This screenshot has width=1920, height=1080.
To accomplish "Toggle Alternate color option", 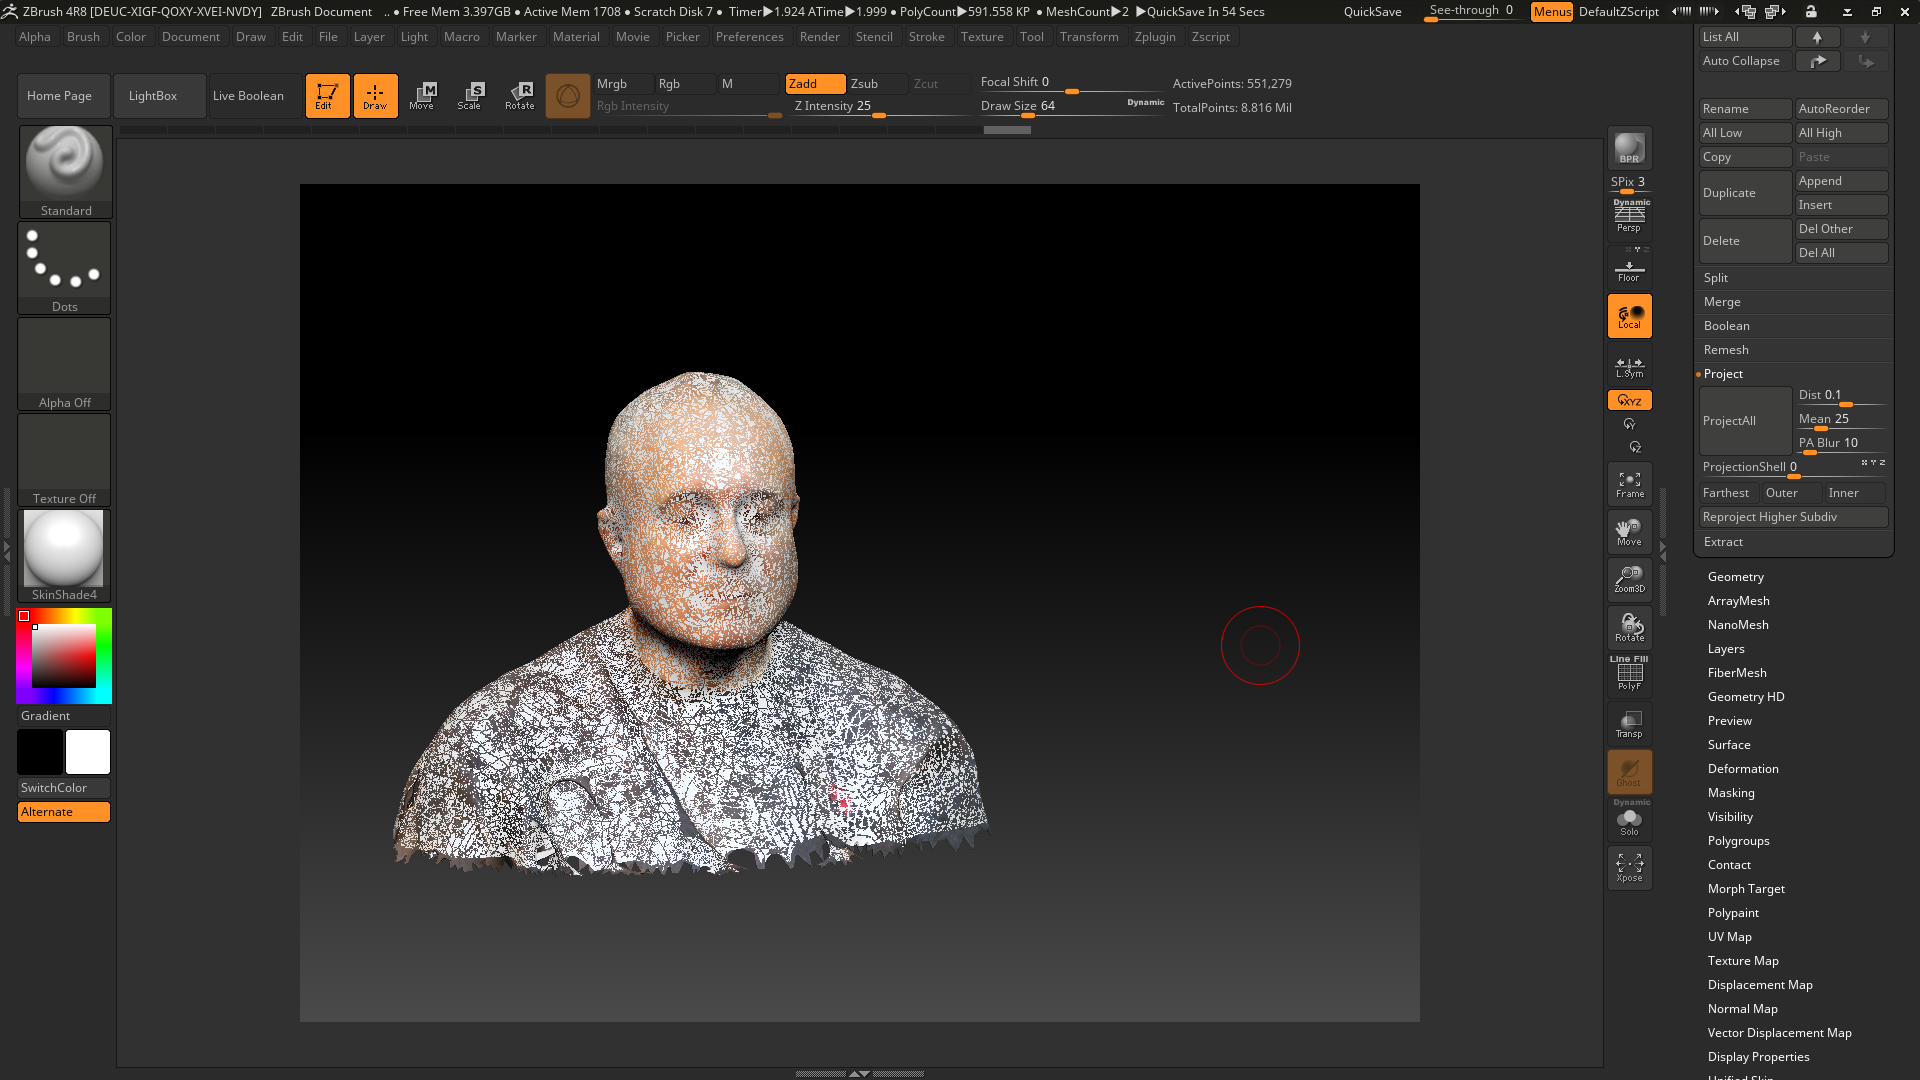I will click(64, 812).
